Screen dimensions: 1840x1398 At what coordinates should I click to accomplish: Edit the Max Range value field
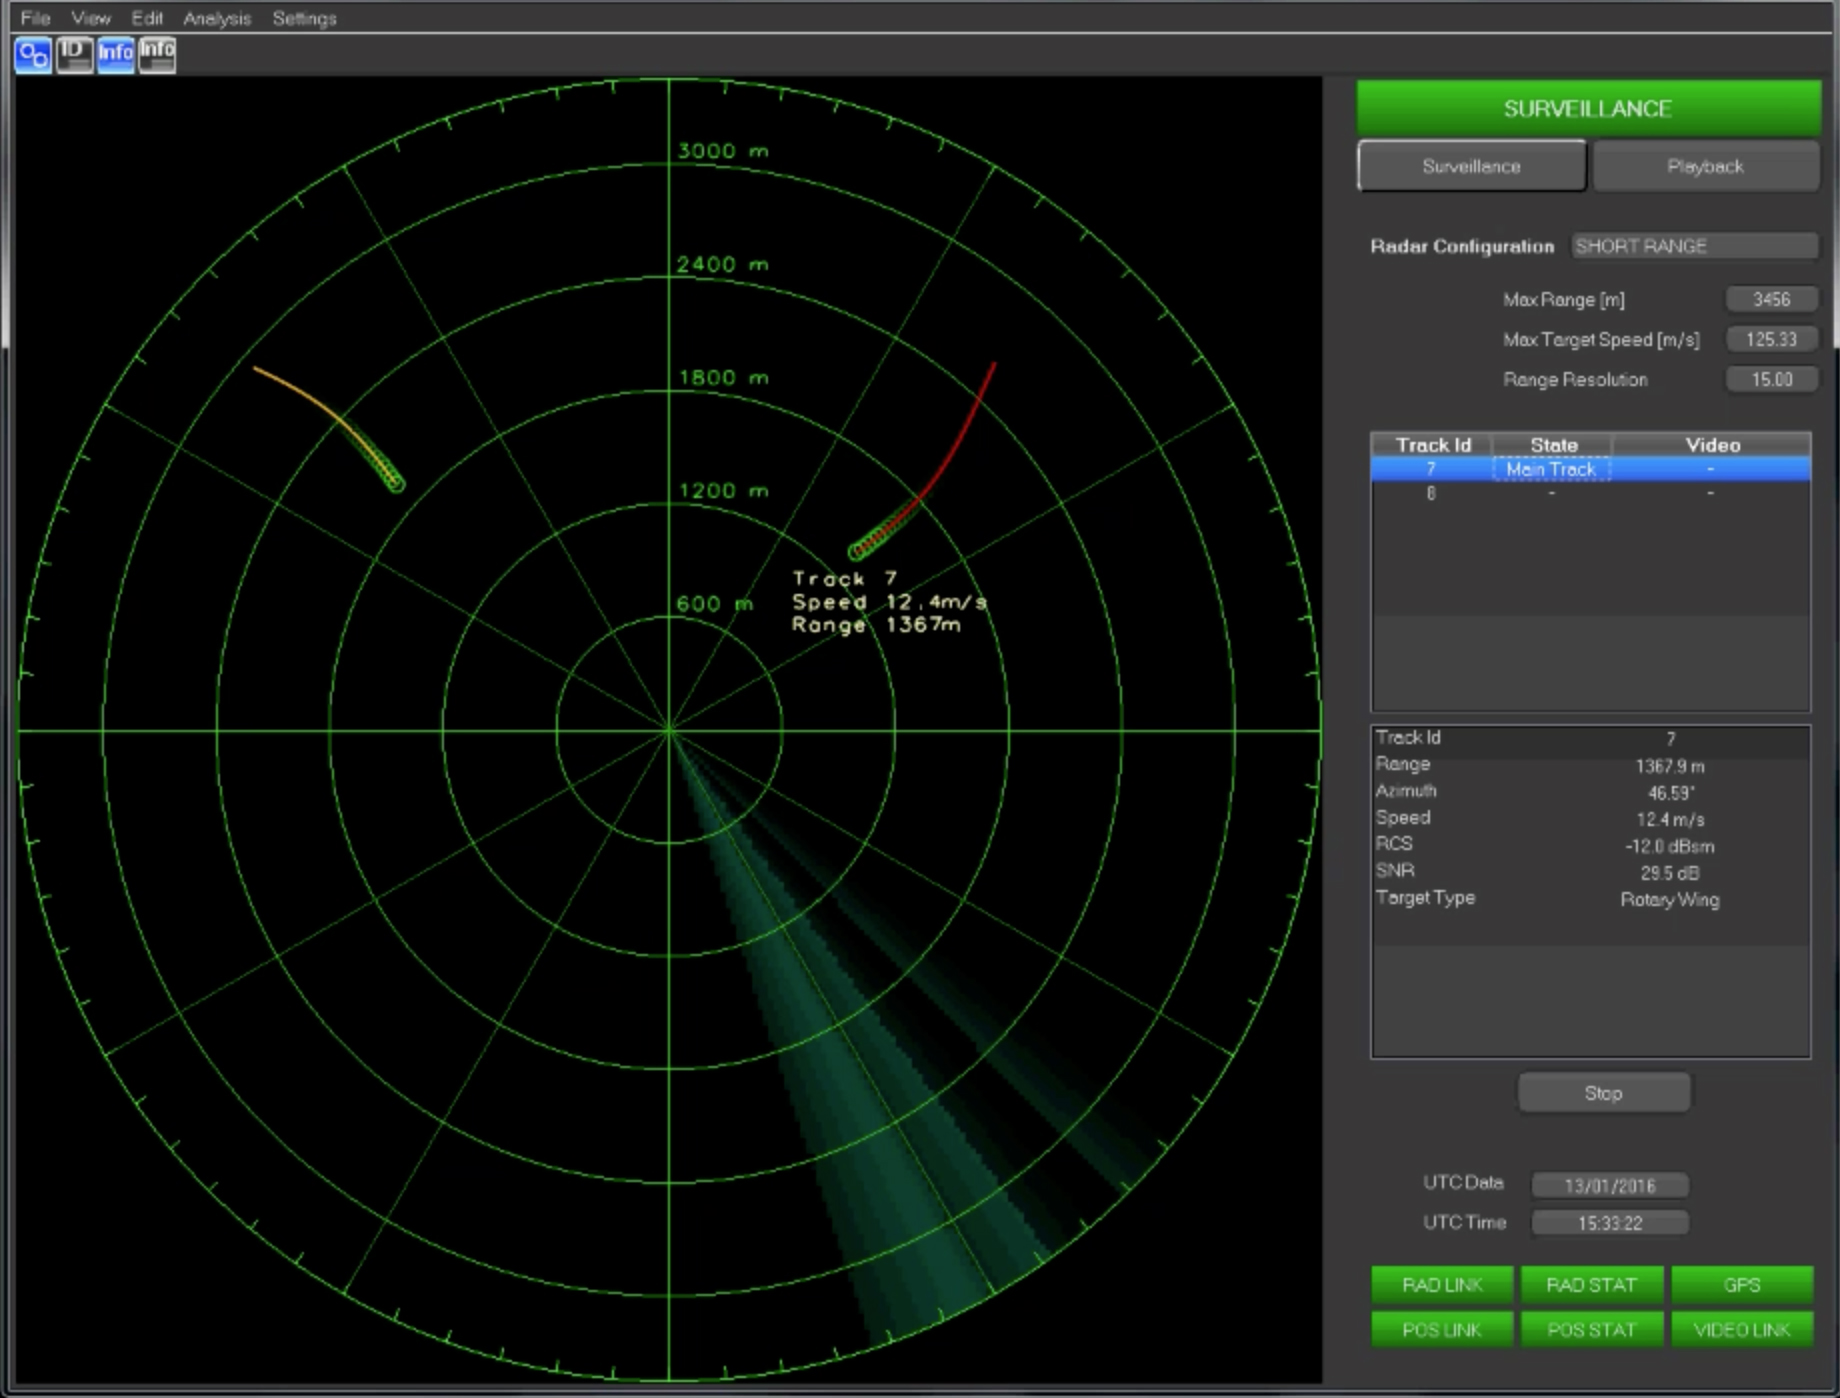[1771, 299]
